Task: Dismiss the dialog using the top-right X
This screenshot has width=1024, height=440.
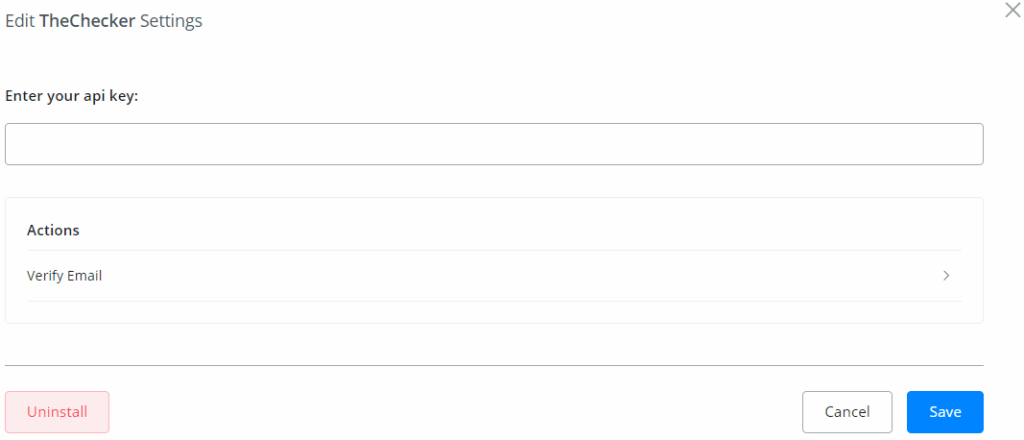Action: 1012,11
